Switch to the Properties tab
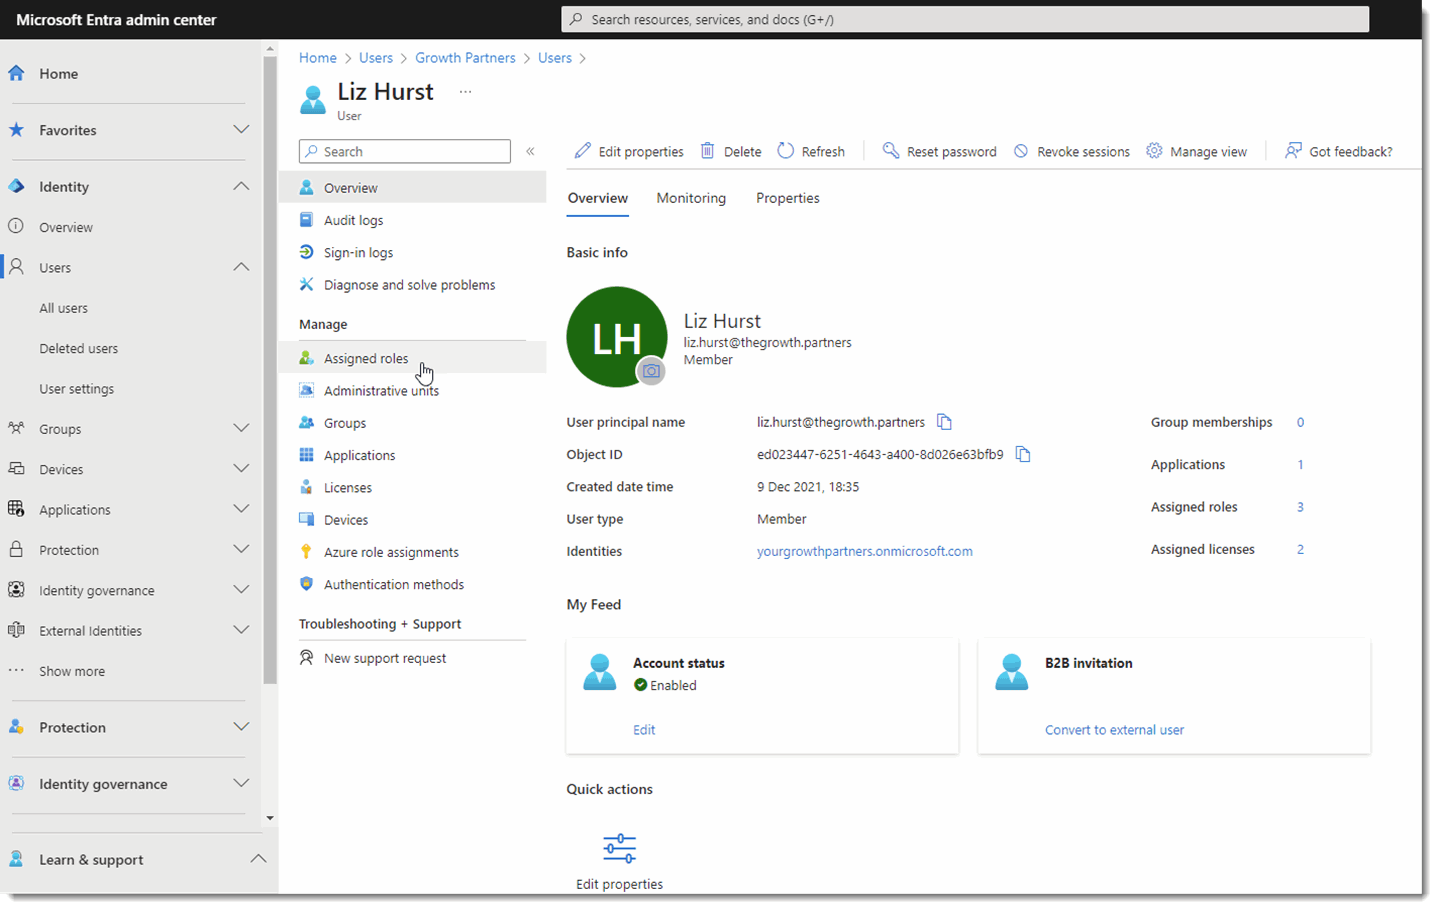This screenshot has height=910, width=1437. point(786,198)
